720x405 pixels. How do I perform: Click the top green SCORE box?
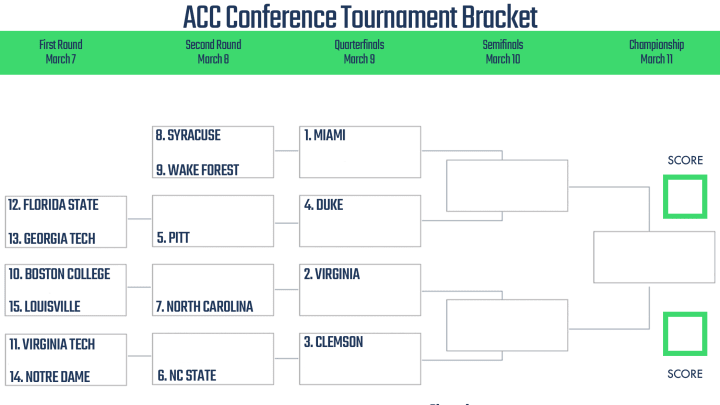(685, 197)
